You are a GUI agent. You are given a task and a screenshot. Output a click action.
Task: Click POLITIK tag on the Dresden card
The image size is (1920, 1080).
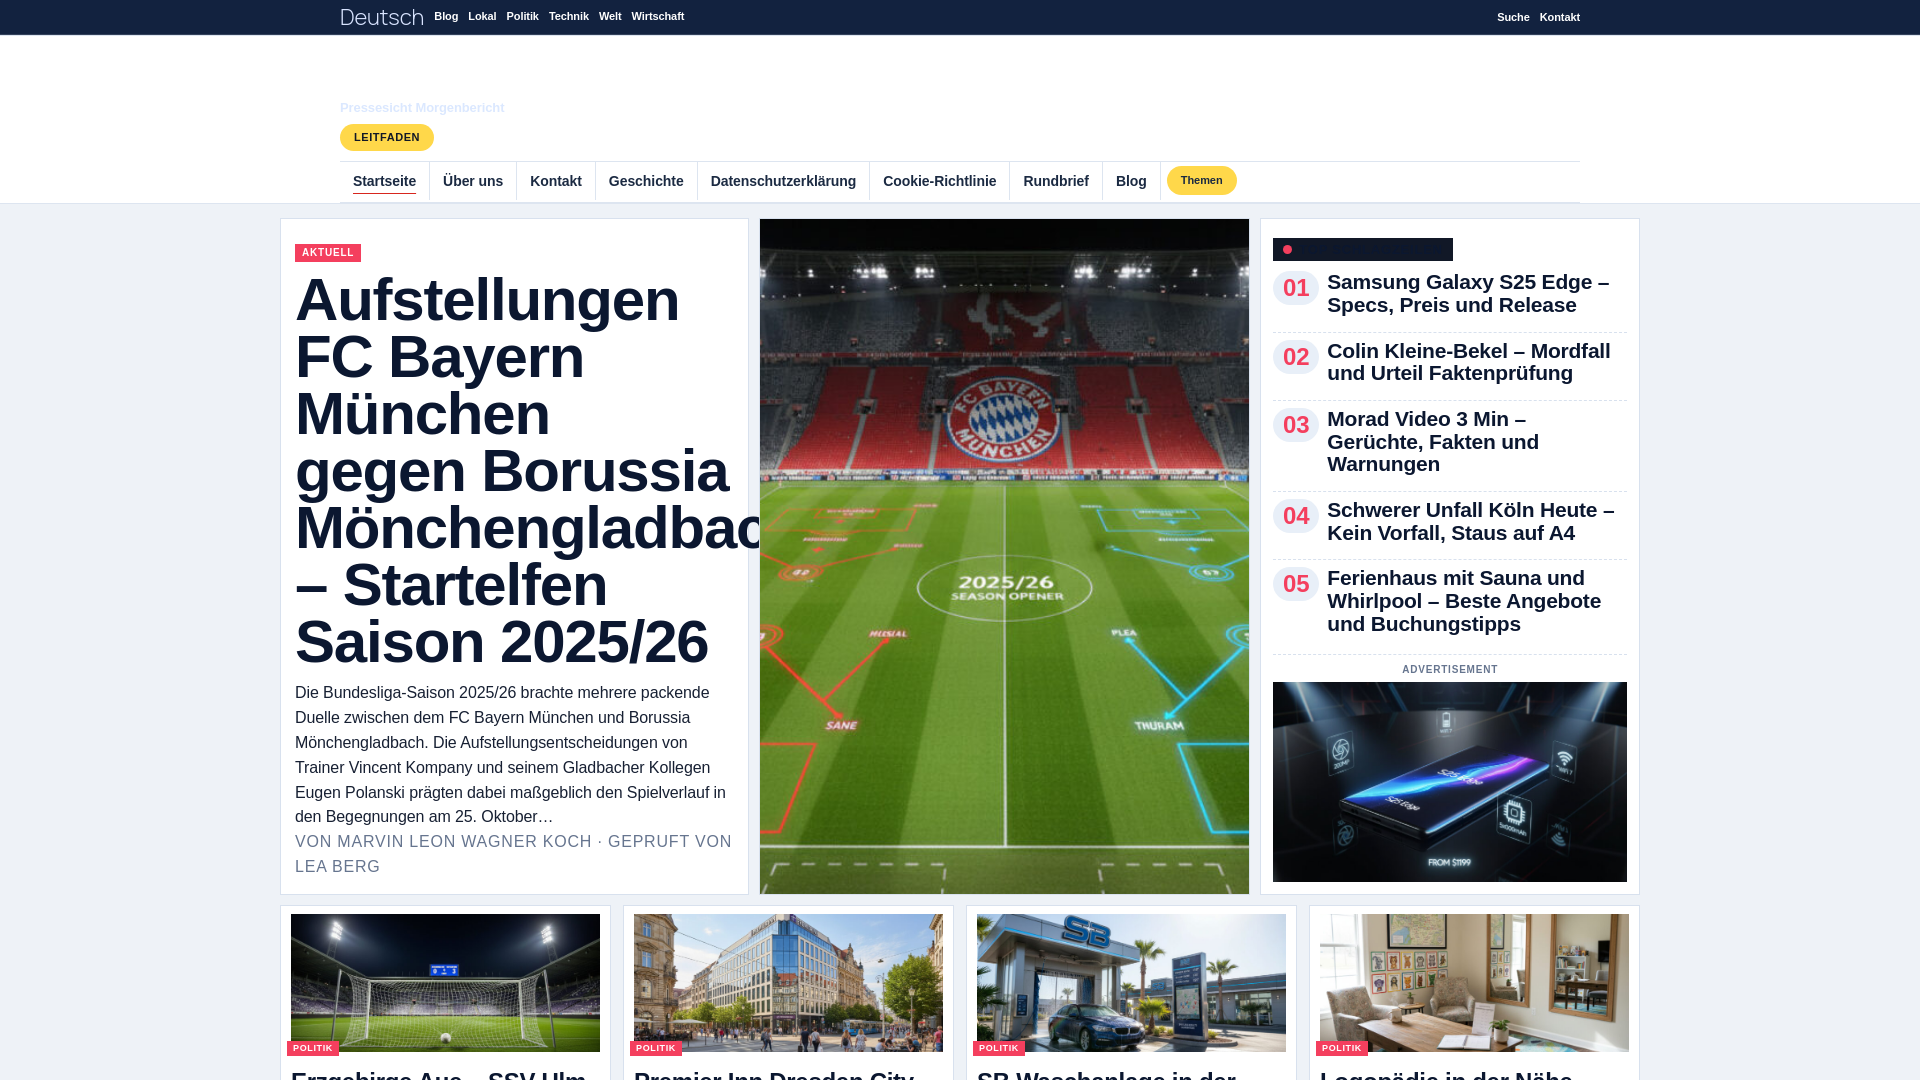656,1049
